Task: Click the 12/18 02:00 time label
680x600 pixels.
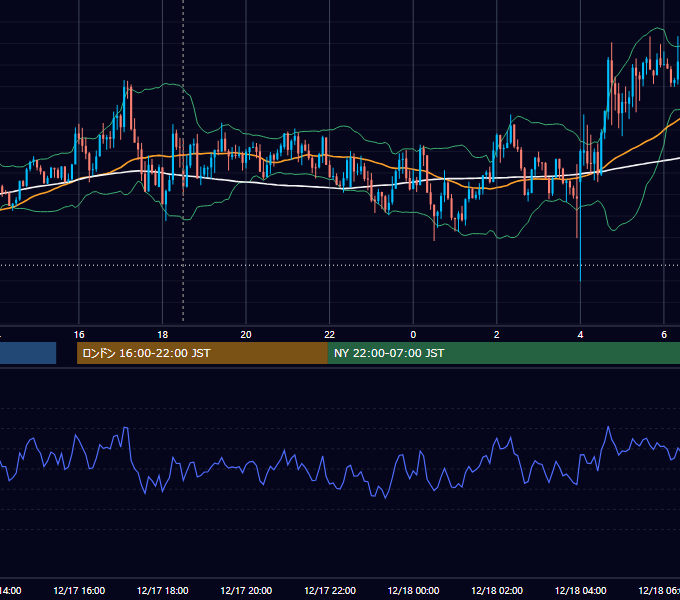Action: click(497, 590)
